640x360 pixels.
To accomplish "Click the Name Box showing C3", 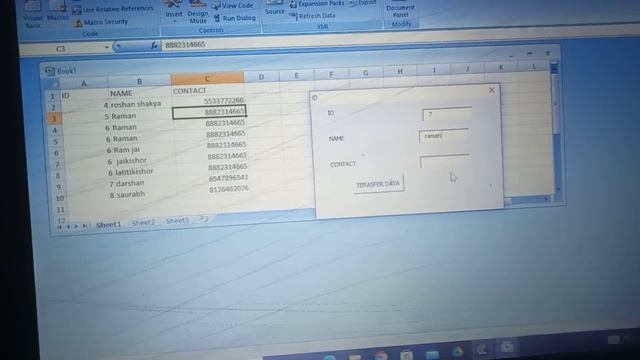I will 61,49.
